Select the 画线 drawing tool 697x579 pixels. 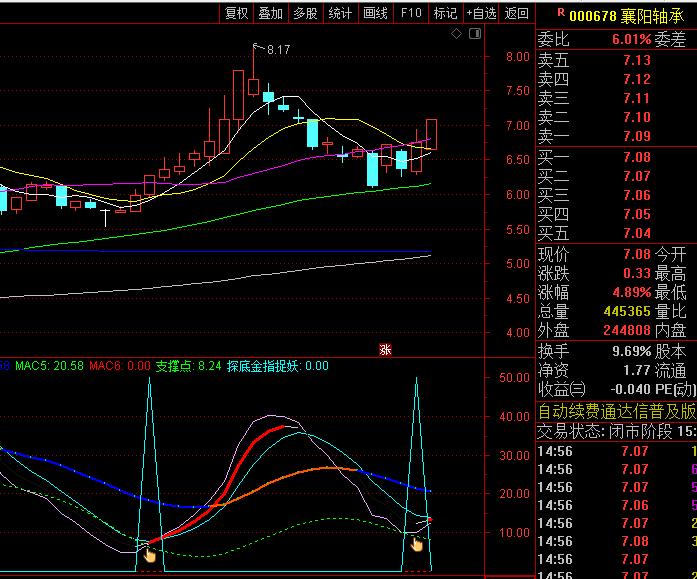(x=375, y=13)
